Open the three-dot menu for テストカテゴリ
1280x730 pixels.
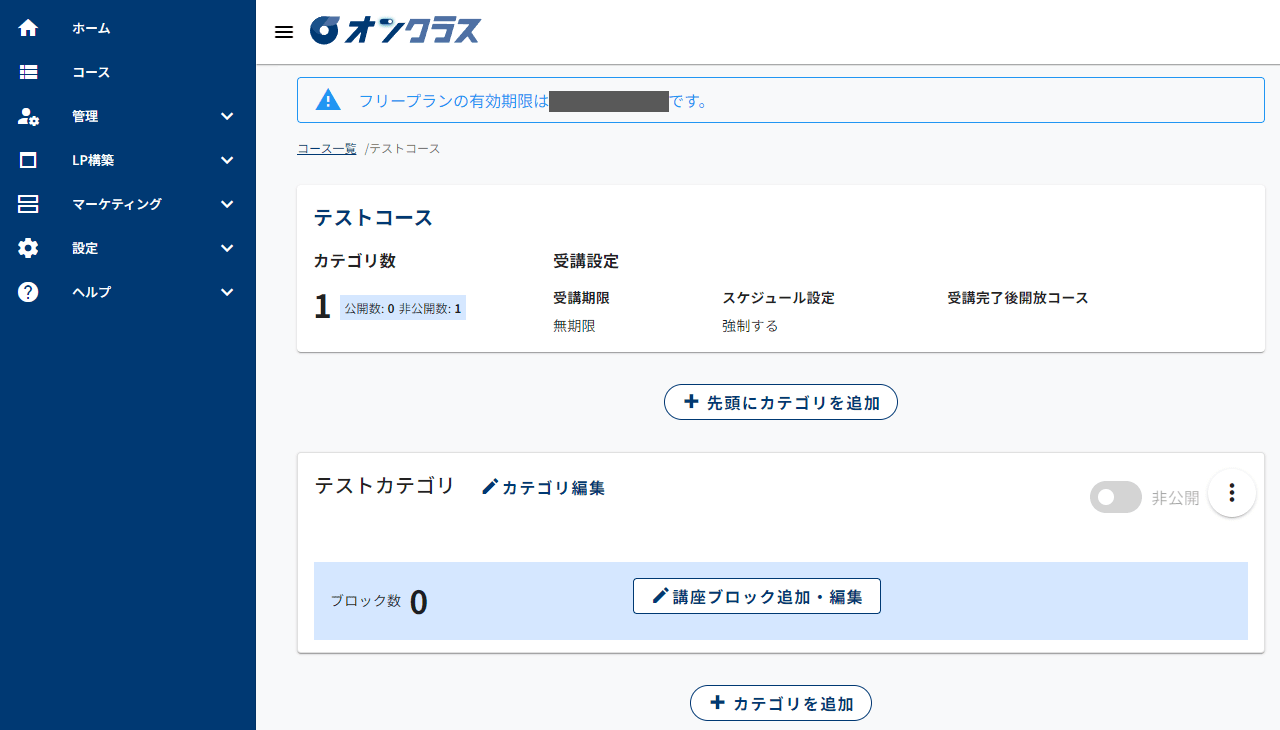[1232, 493]
